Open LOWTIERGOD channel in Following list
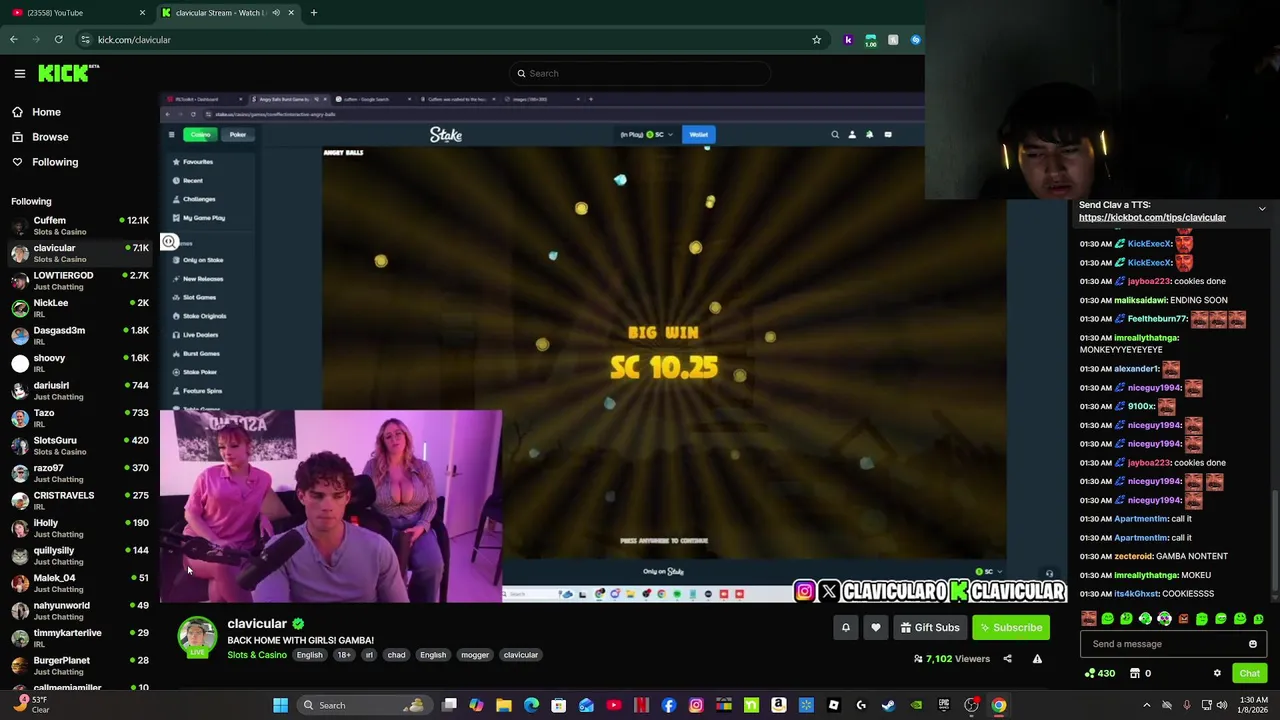This screenshot has height=720, width=1280. [80, 280]
